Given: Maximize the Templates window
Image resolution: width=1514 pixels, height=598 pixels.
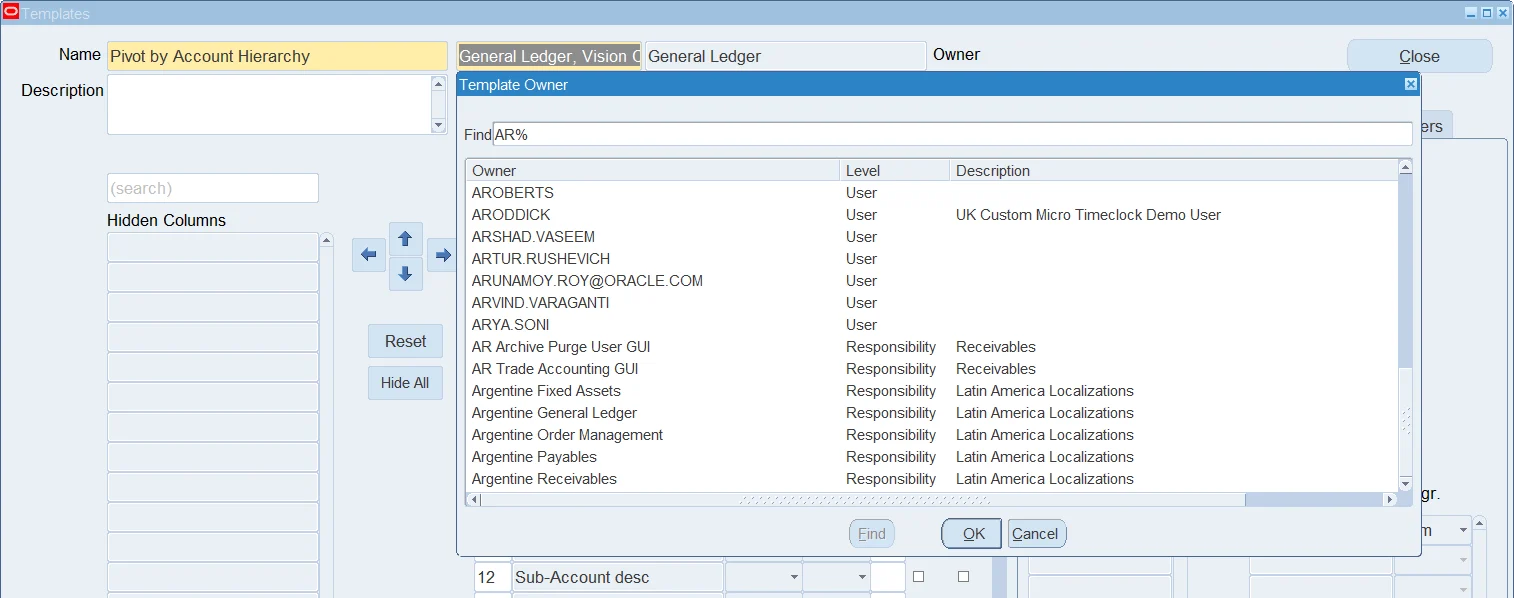Looking at the screenshot, I should 1486,13.
